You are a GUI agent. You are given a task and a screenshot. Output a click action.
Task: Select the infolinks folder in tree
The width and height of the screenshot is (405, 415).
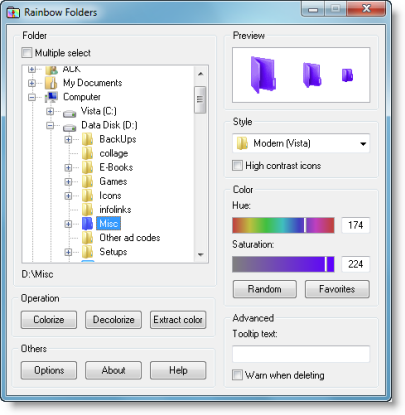tap(115, 210)
